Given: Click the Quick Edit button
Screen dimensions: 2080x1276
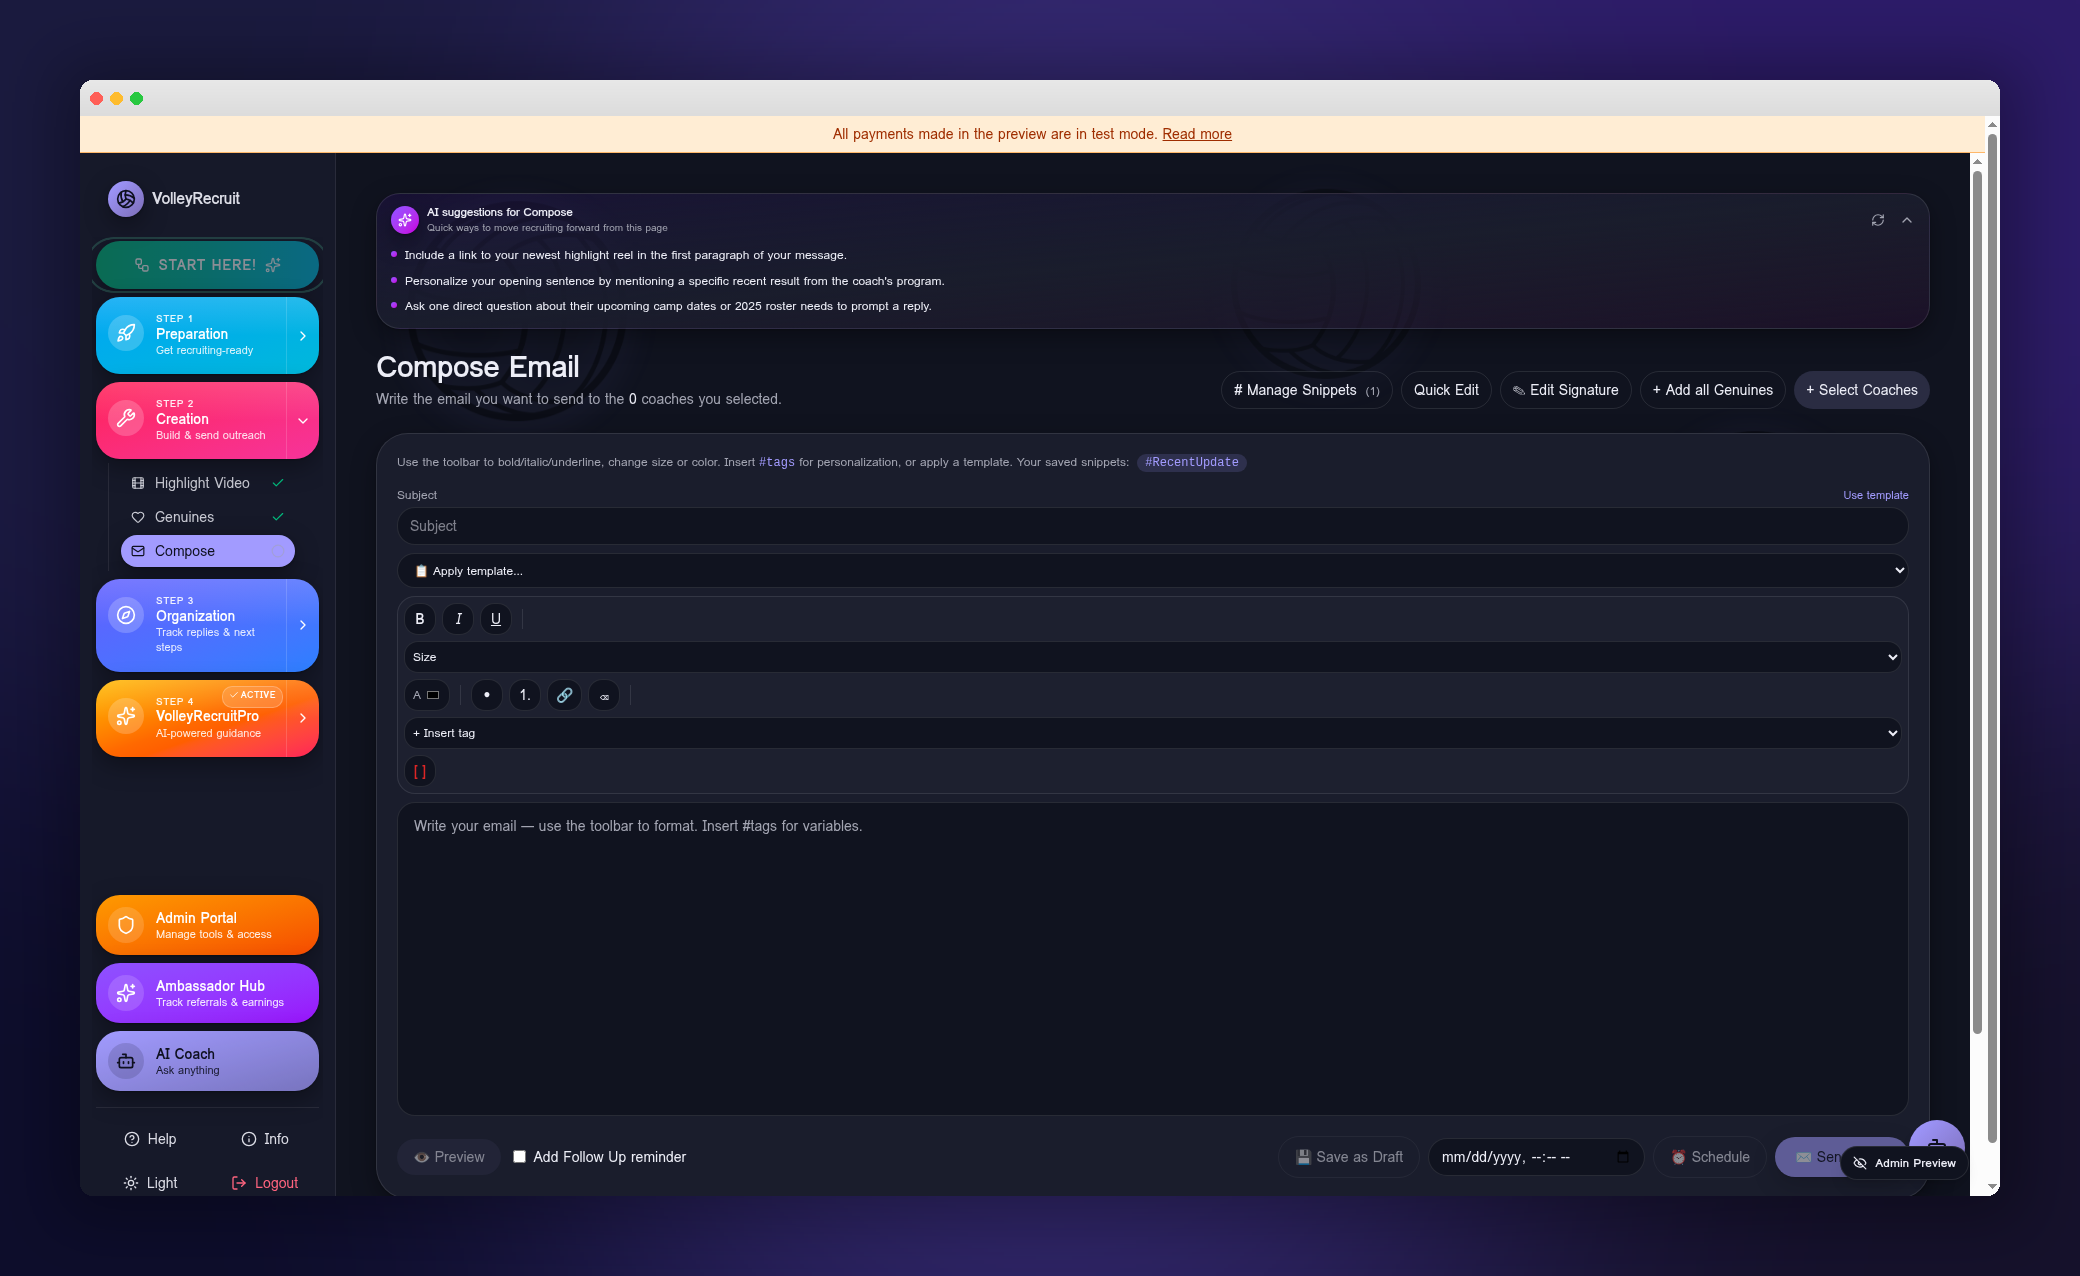Looking at the screenshot, I should click(x=1446, y=390).
